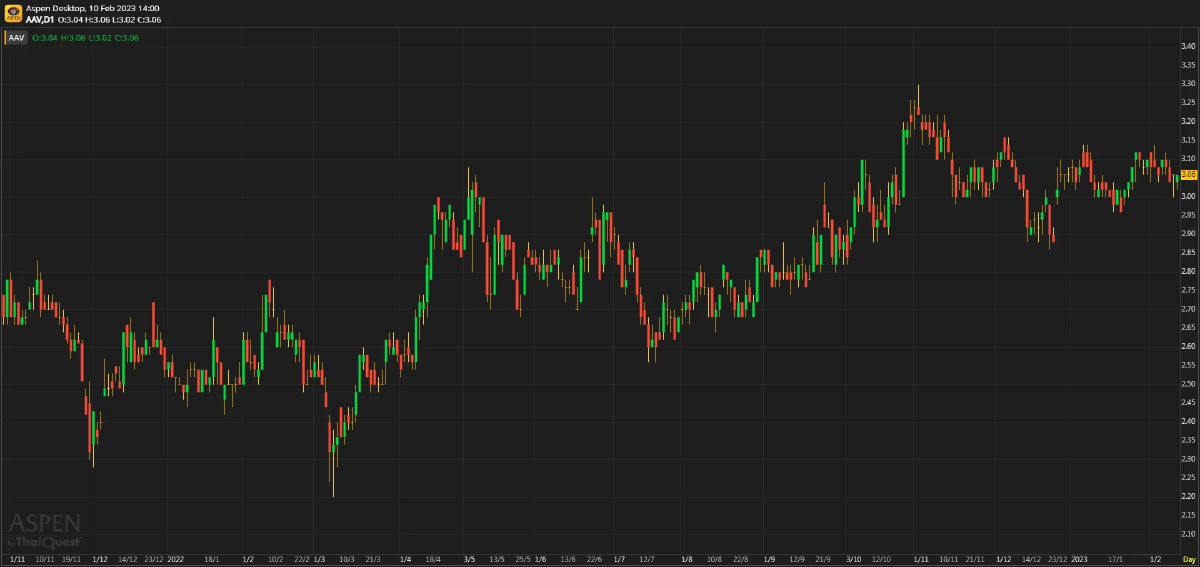The image size is (1200, 567).
Task: Click the 17/1 date label on time axis
Action: coord(1117,558)
